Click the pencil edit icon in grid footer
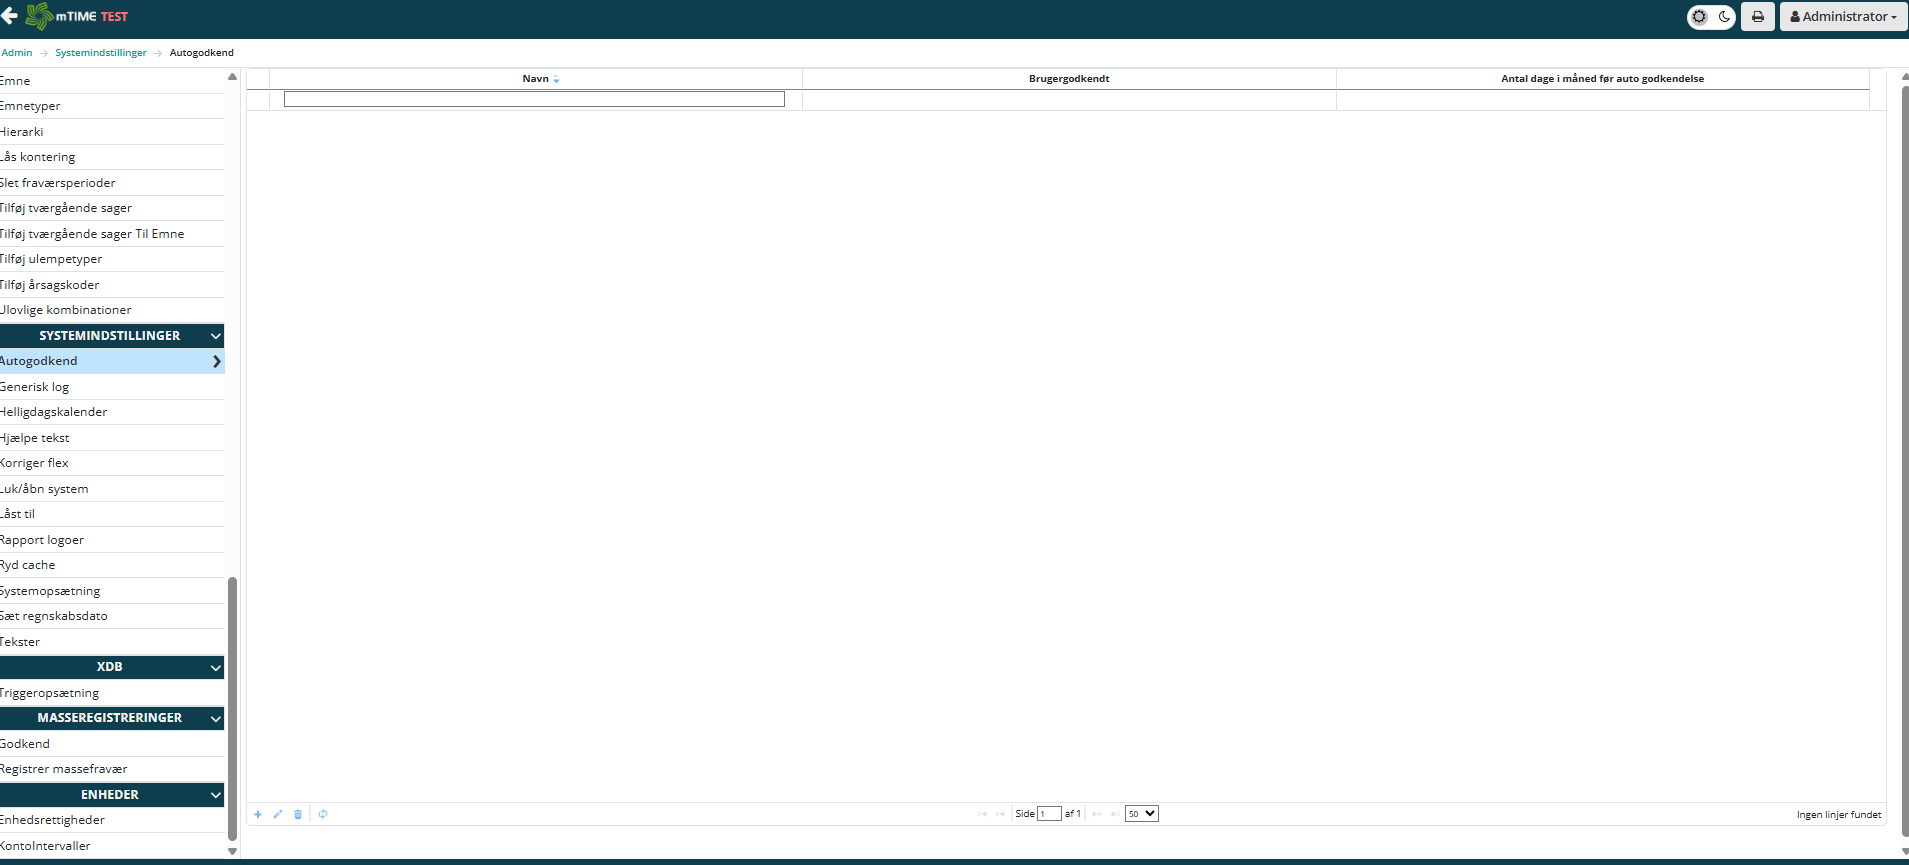The height and width of the screenshot is (865, 1909). 278,814
